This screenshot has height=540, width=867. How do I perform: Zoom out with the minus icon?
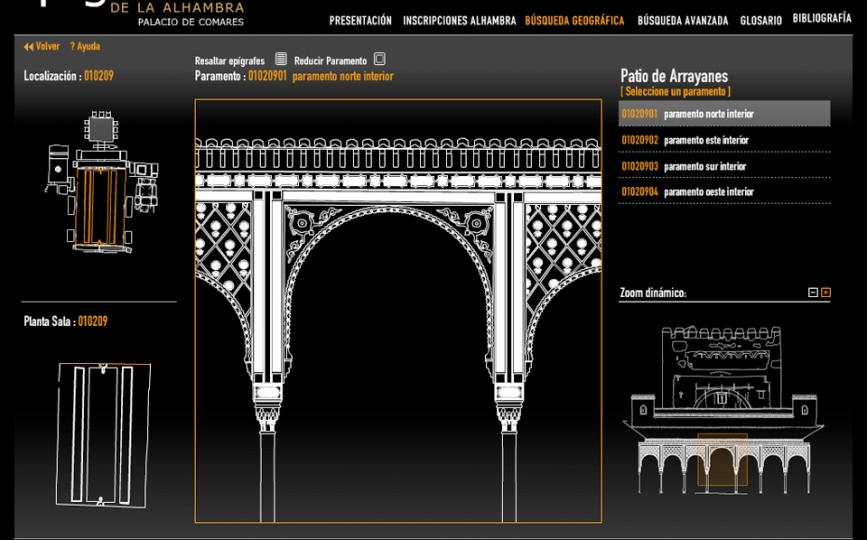(x=813, y=292)
